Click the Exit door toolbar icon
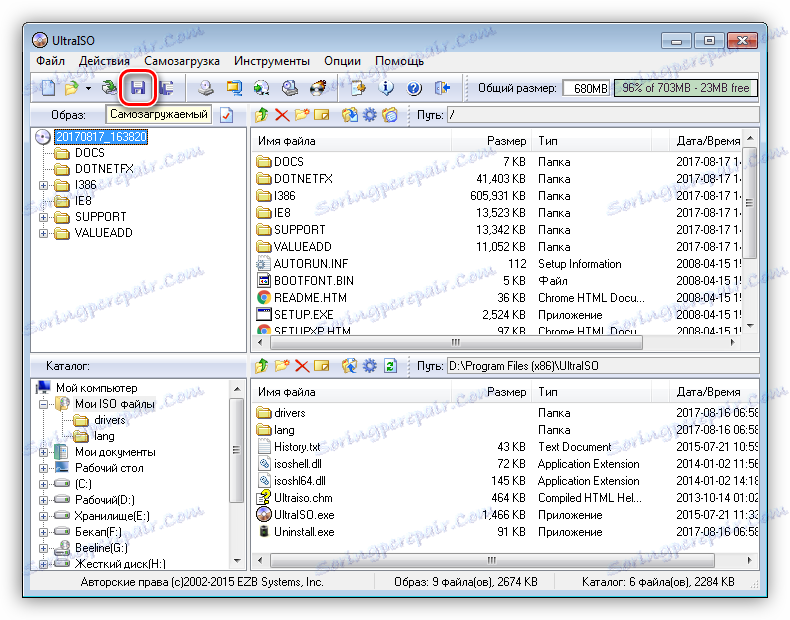This screenshot has height=620, width=790. pyautogui.click(x=442, y=88)
